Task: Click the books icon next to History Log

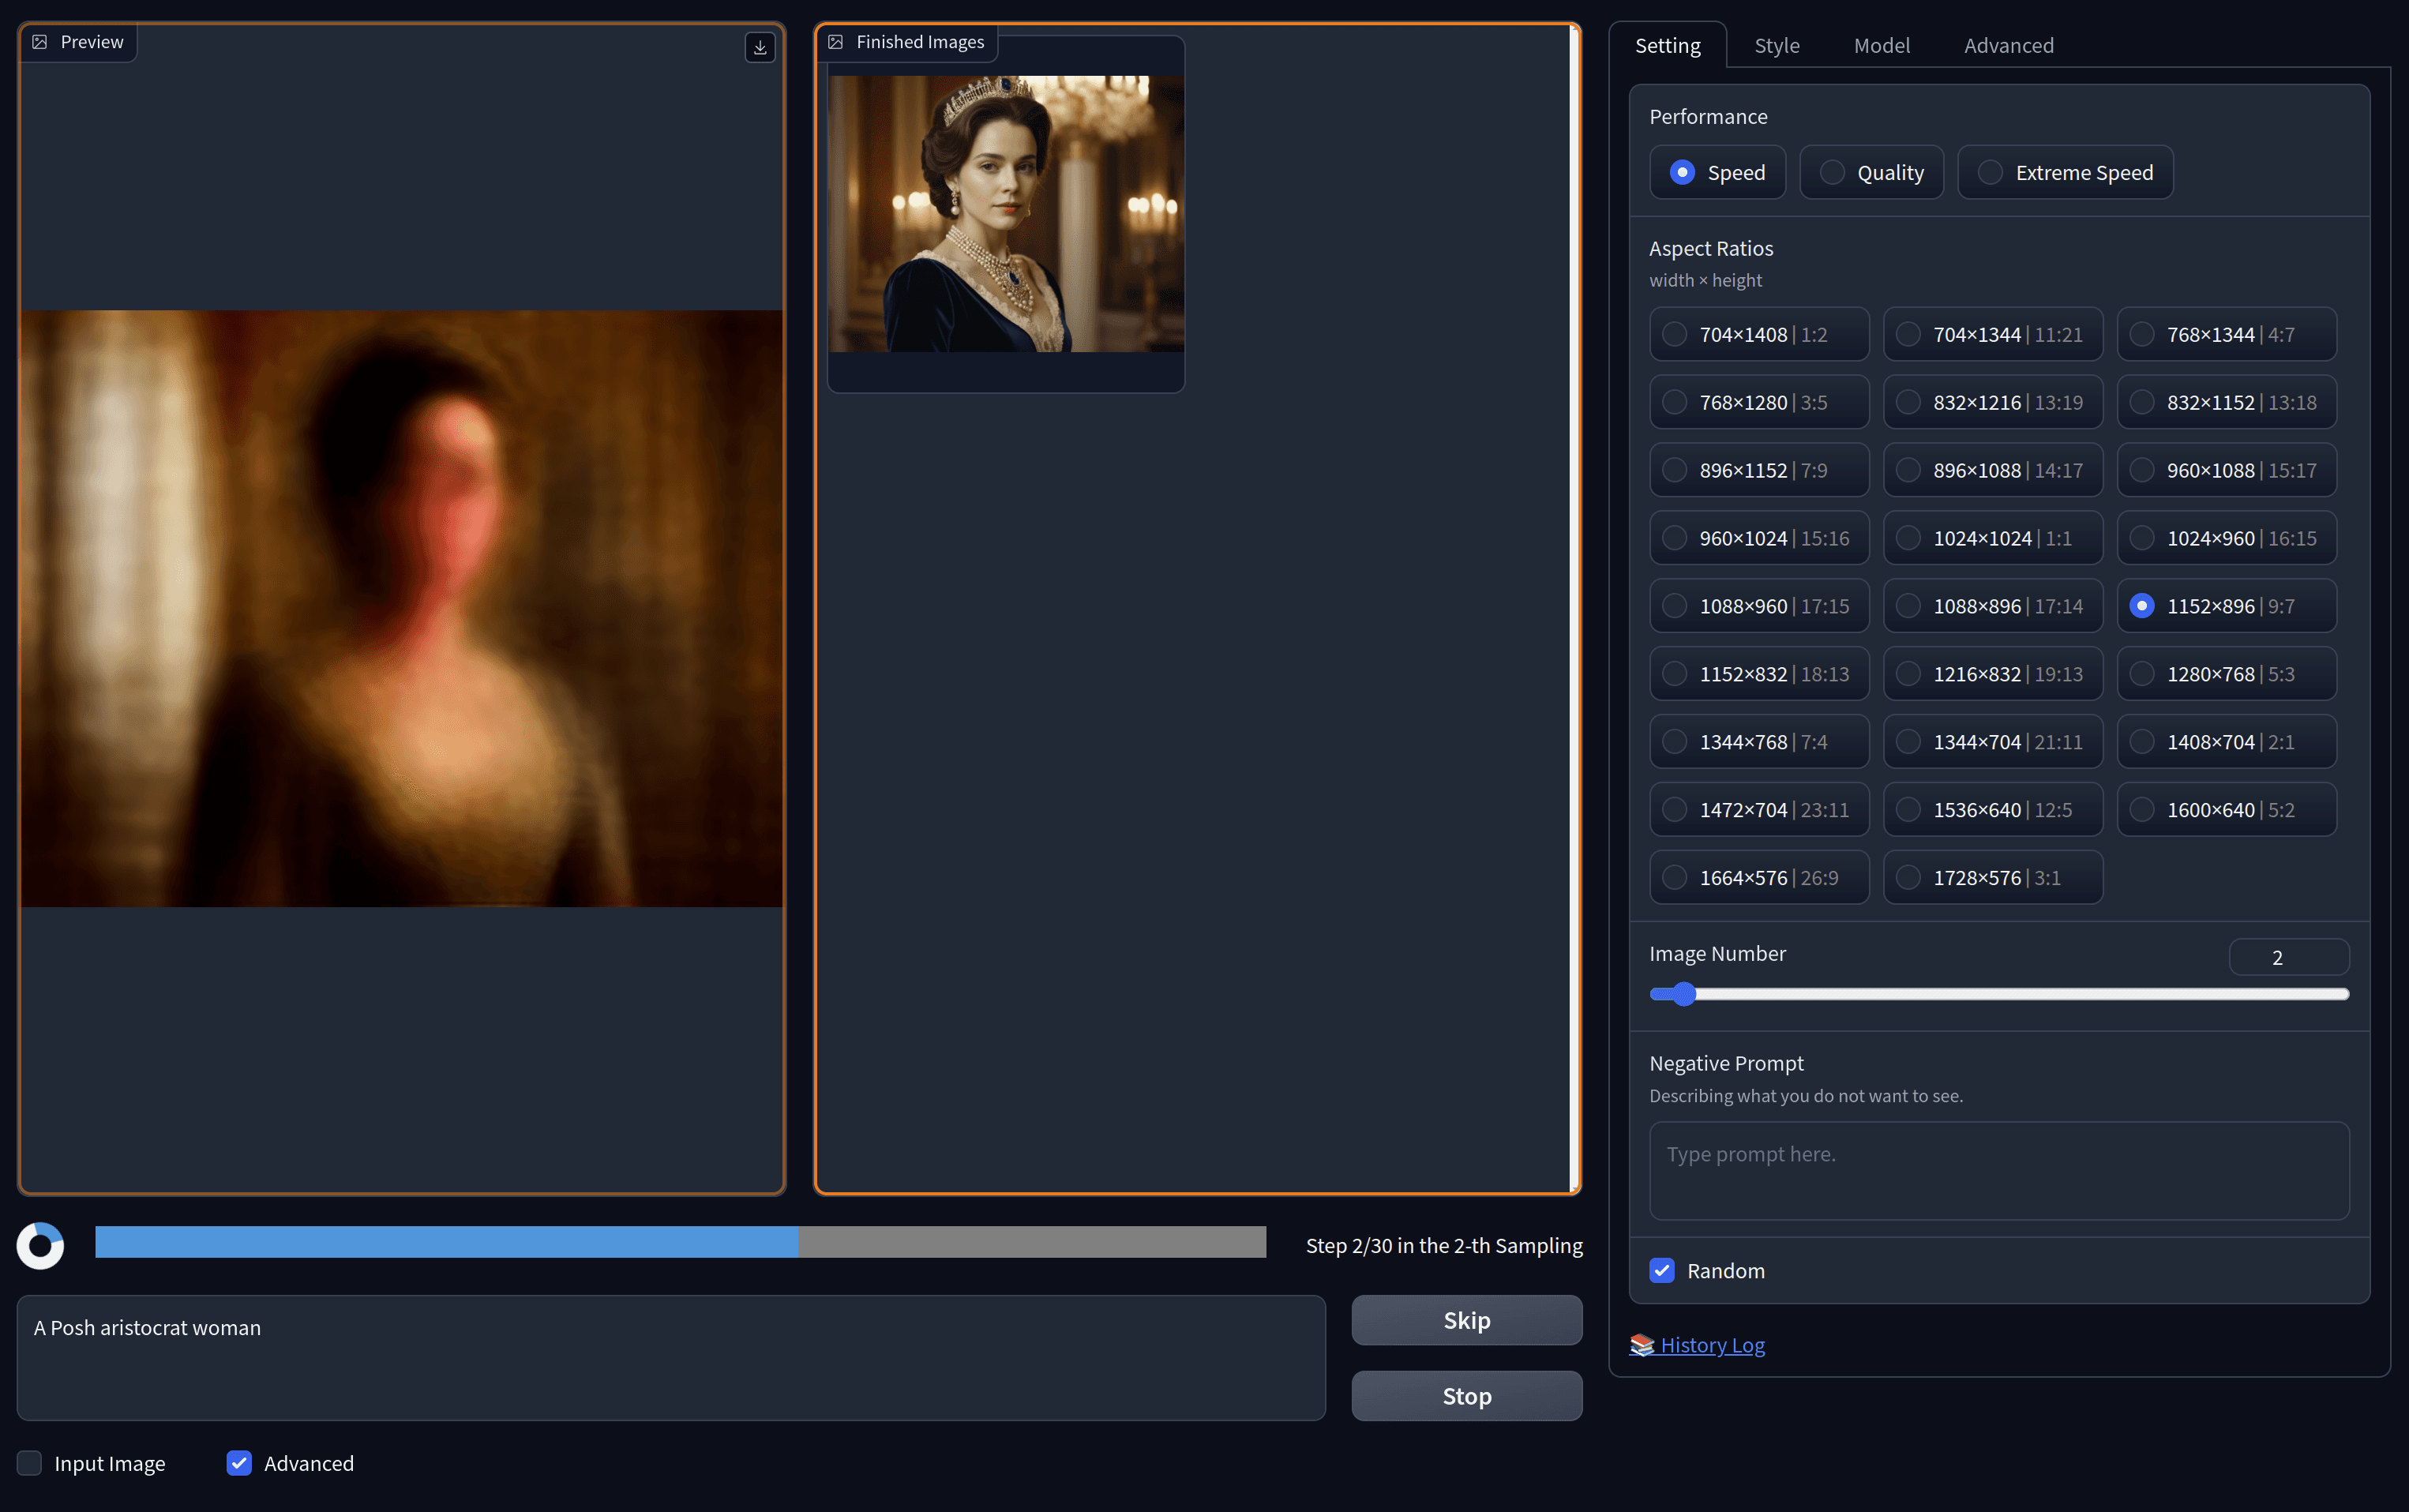Action: [x=1641, y=1345]
